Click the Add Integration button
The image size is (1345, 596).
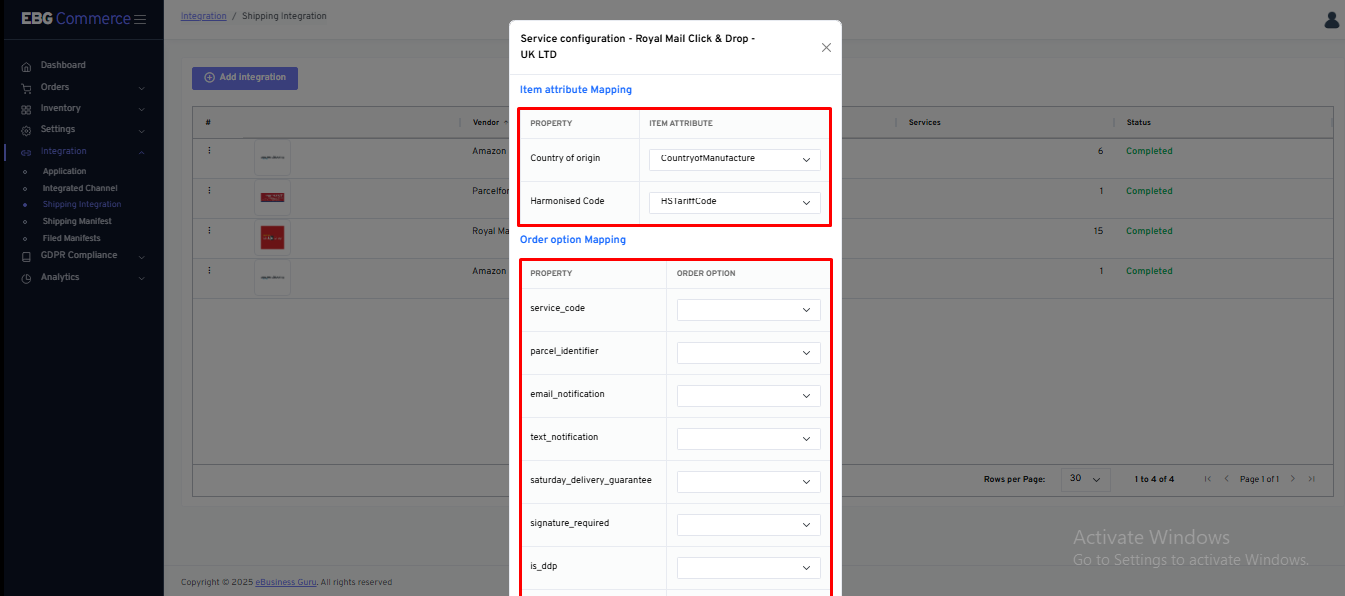[245, 78]
